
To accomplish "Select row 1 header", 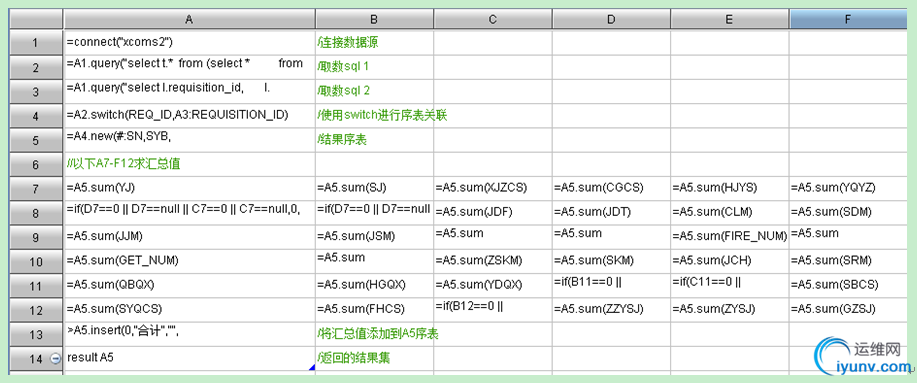I will click(x=36, y=42).
